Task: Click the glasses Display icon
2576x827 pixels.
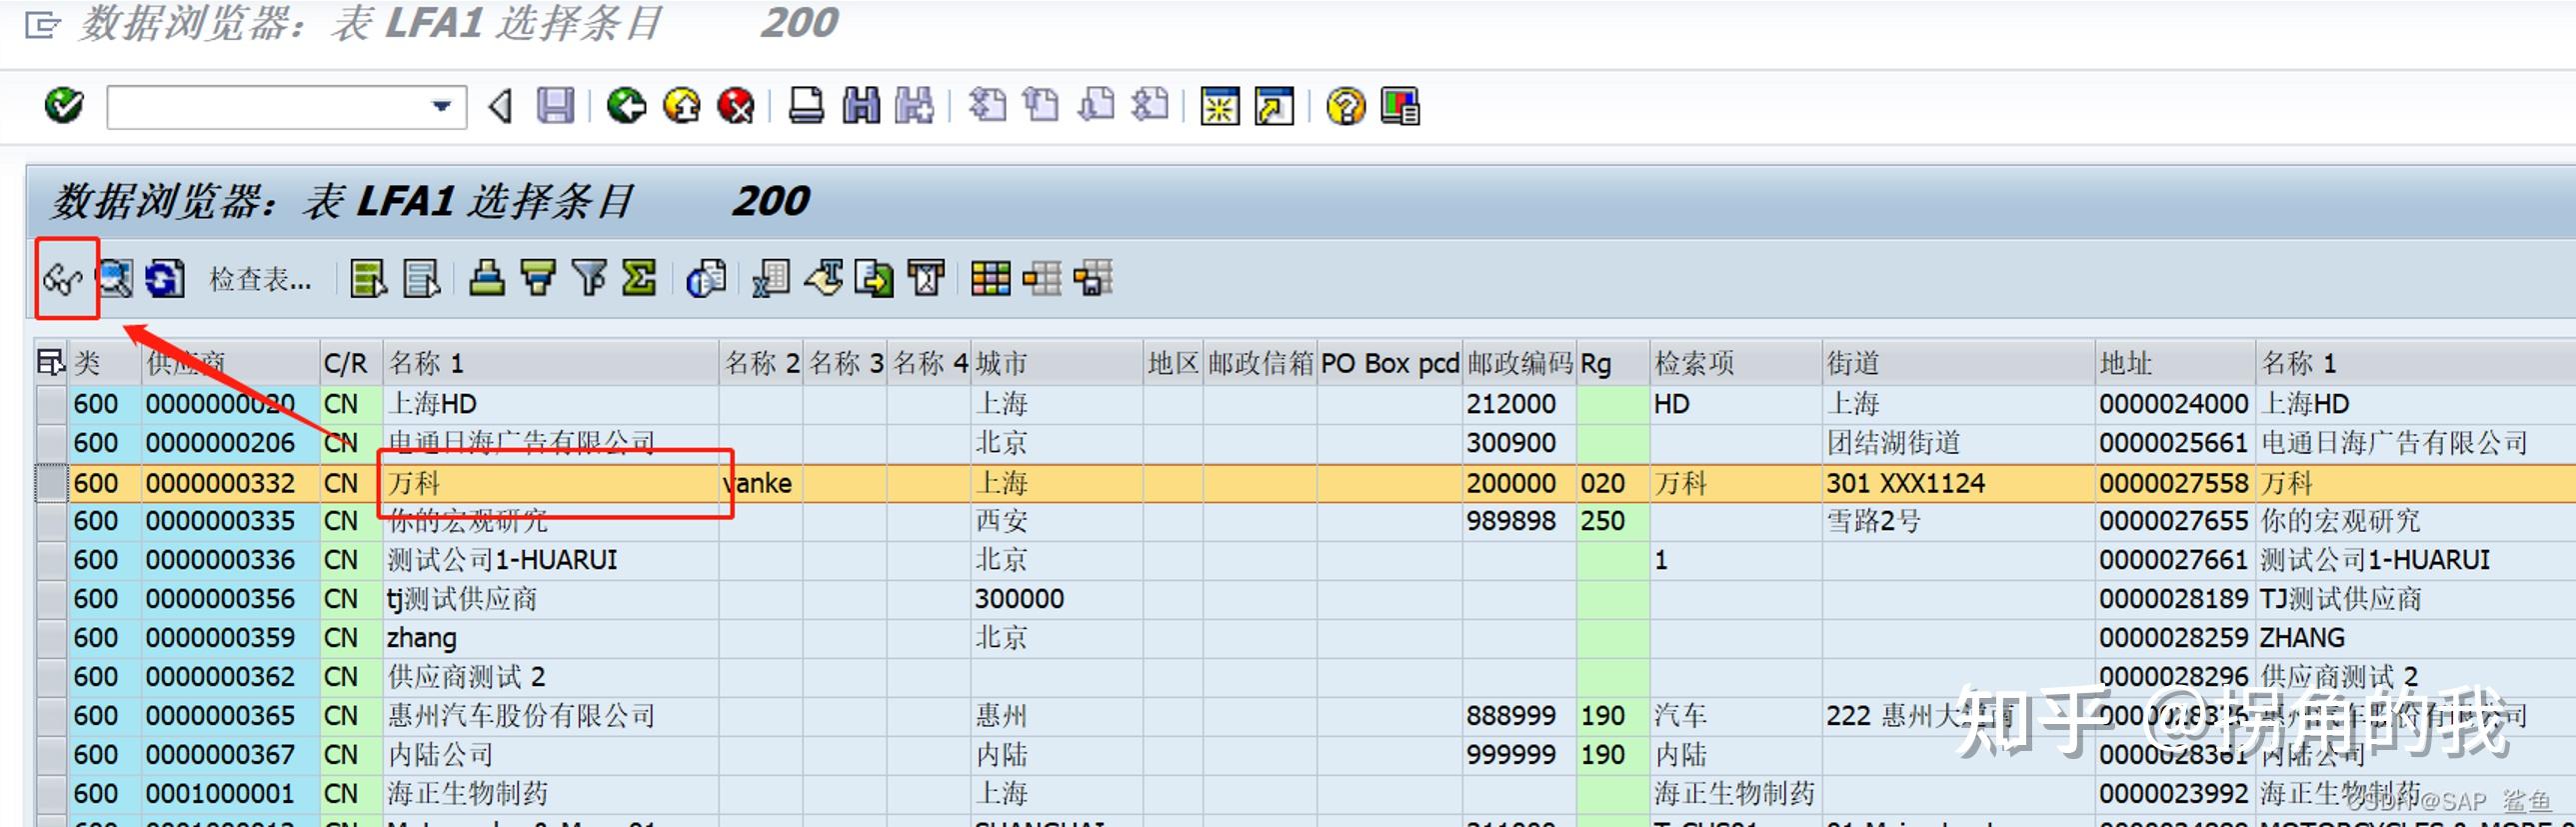Action: [63, 279]
